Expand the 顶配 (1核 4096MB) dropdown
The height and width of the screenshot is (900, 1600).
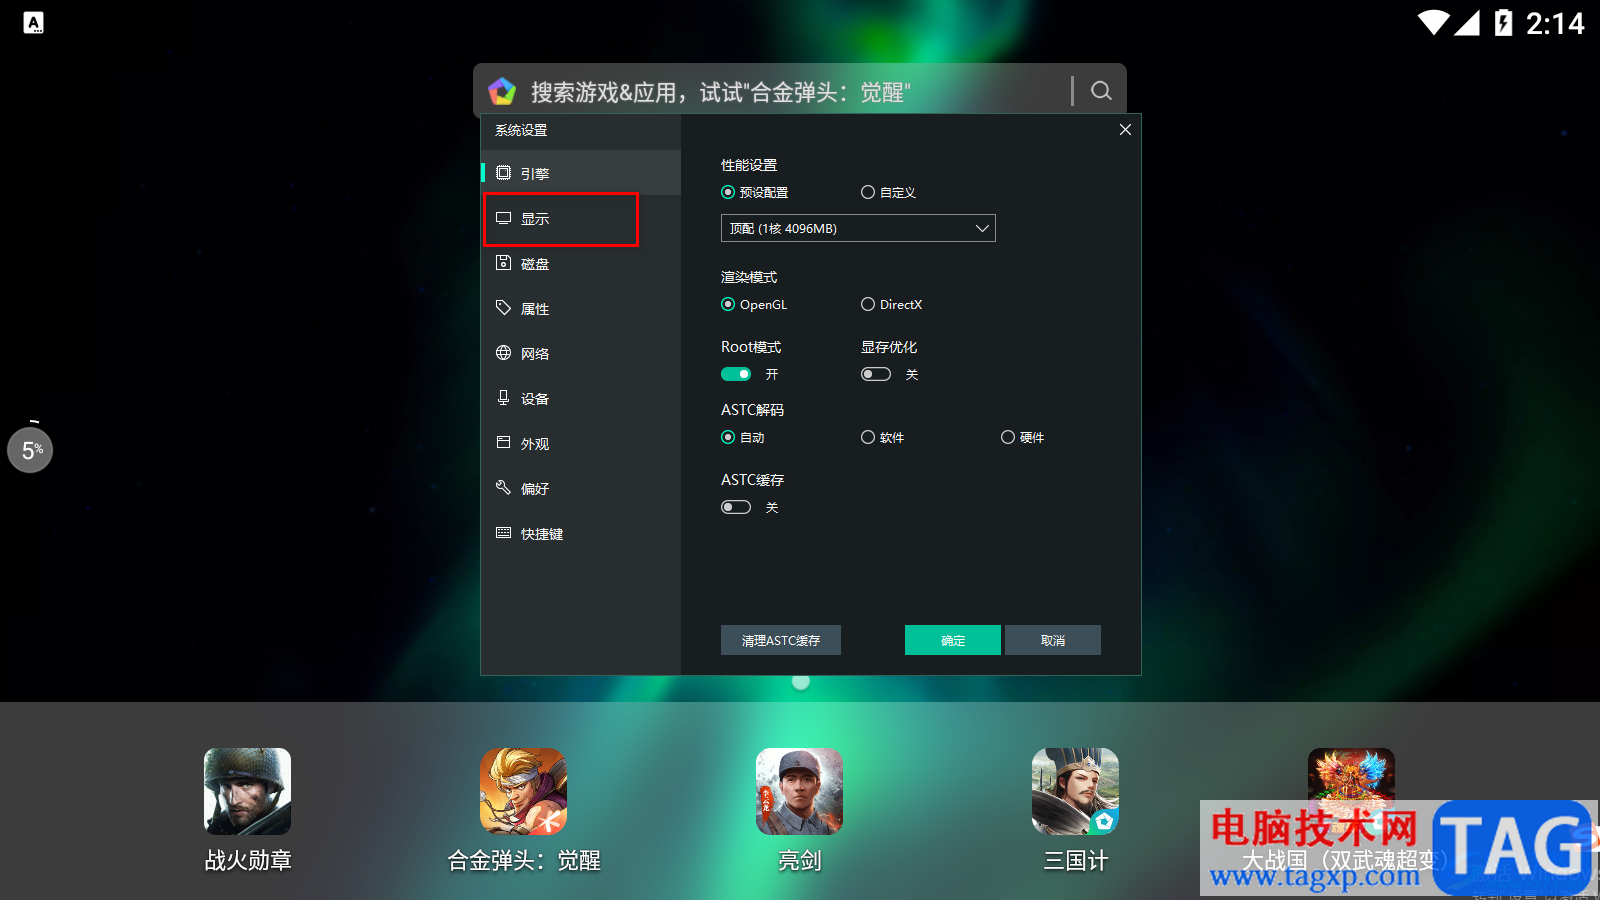(858, 228)
